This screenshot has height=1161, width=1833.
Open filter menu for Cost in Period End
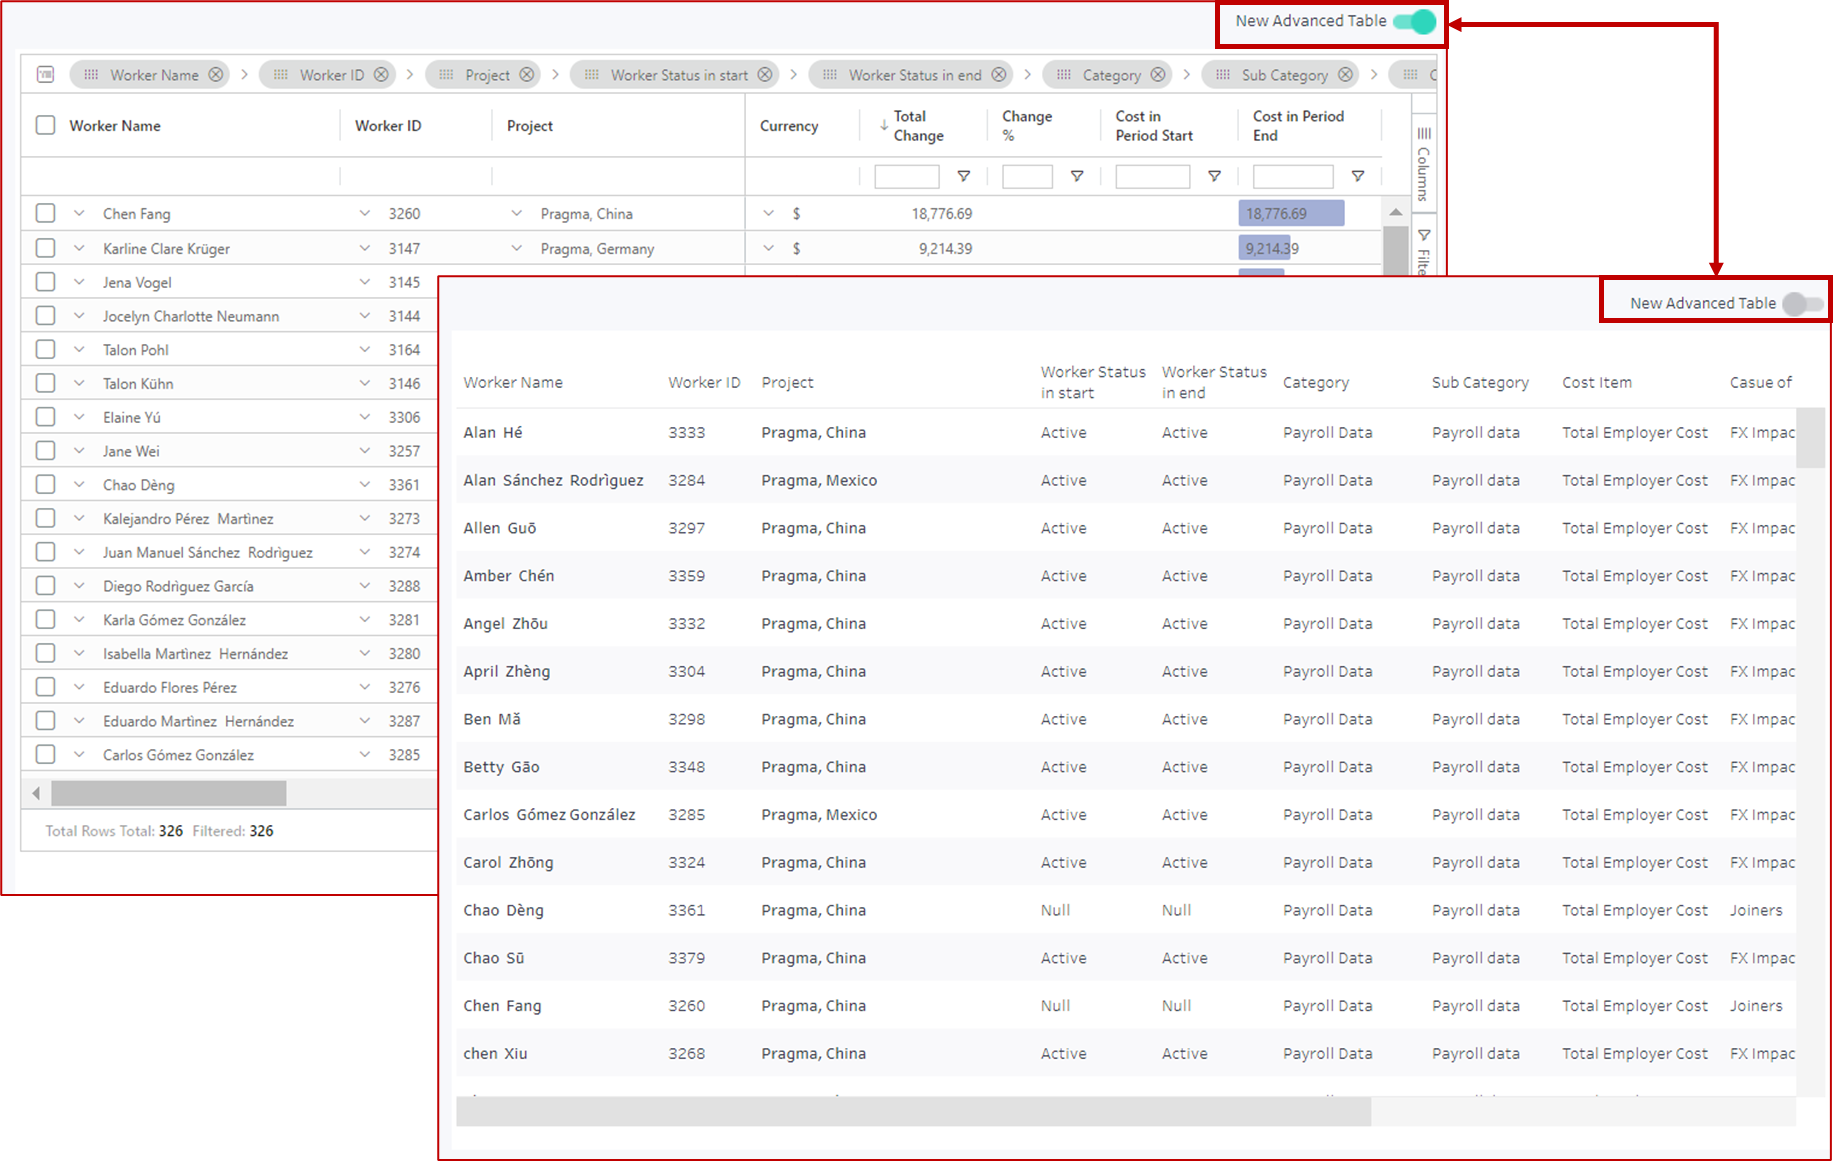click(x=1358, y=177)
